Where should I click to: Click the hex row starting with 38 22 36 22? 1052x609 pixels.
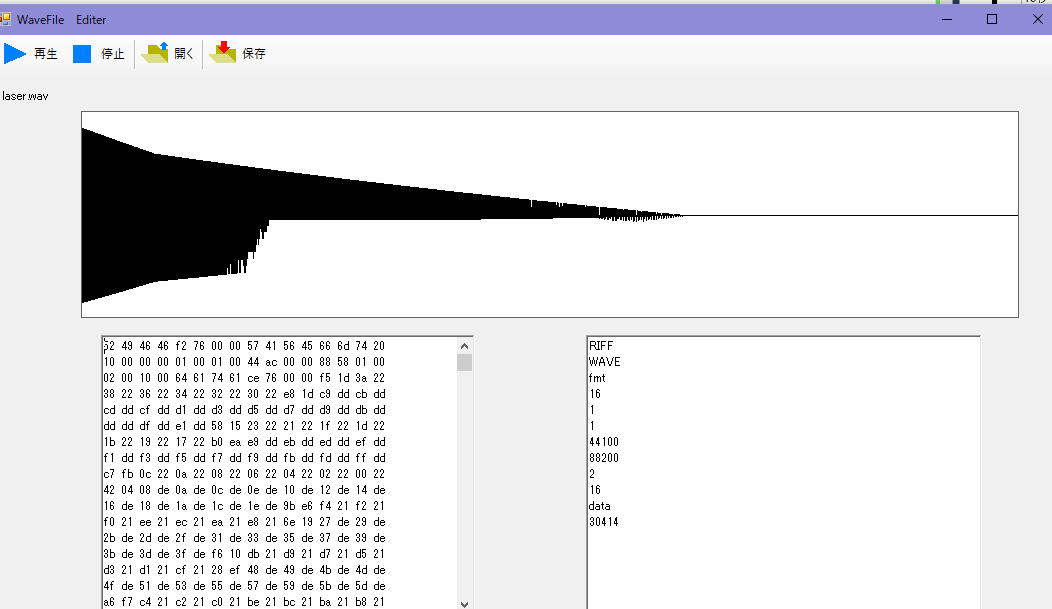[x=244, y=394]
